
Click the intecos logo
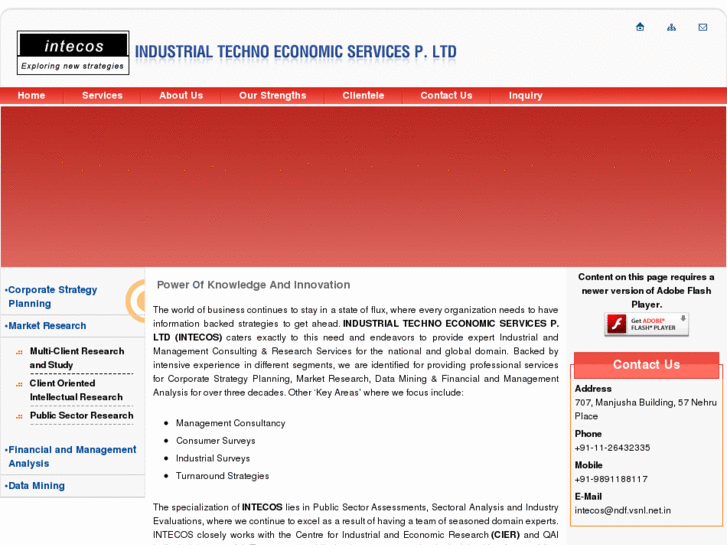pyautogui.click(x=73, y=52)
